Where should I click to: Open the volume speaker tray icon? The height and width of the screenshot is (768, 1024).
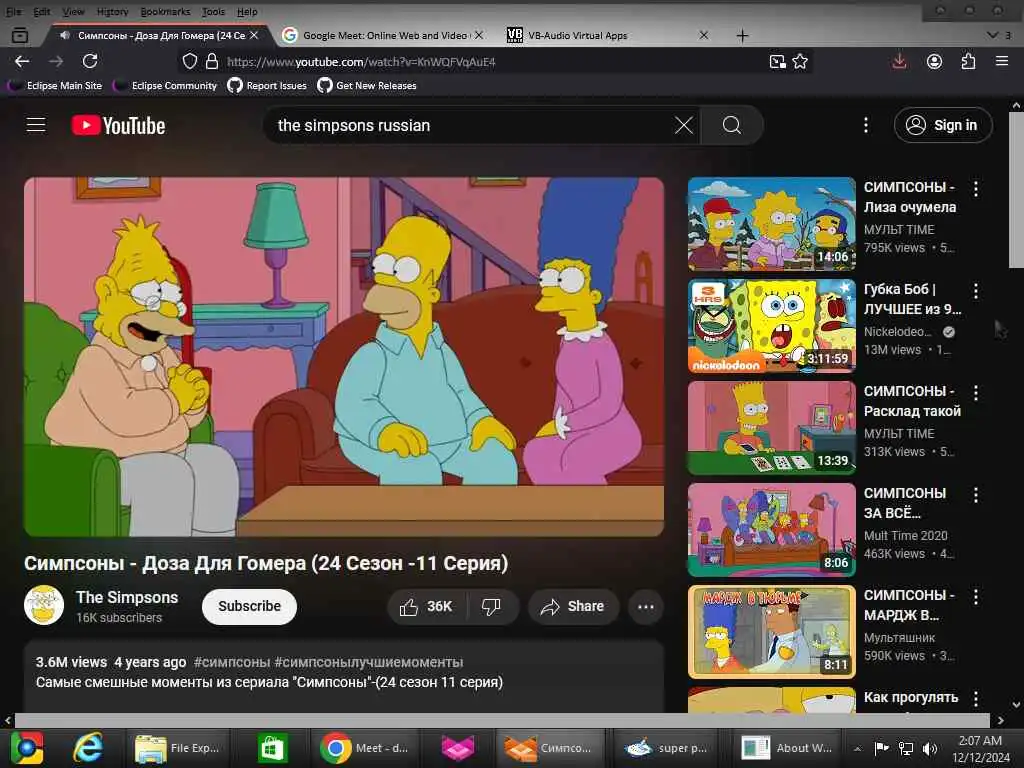(x=930, y=748)
